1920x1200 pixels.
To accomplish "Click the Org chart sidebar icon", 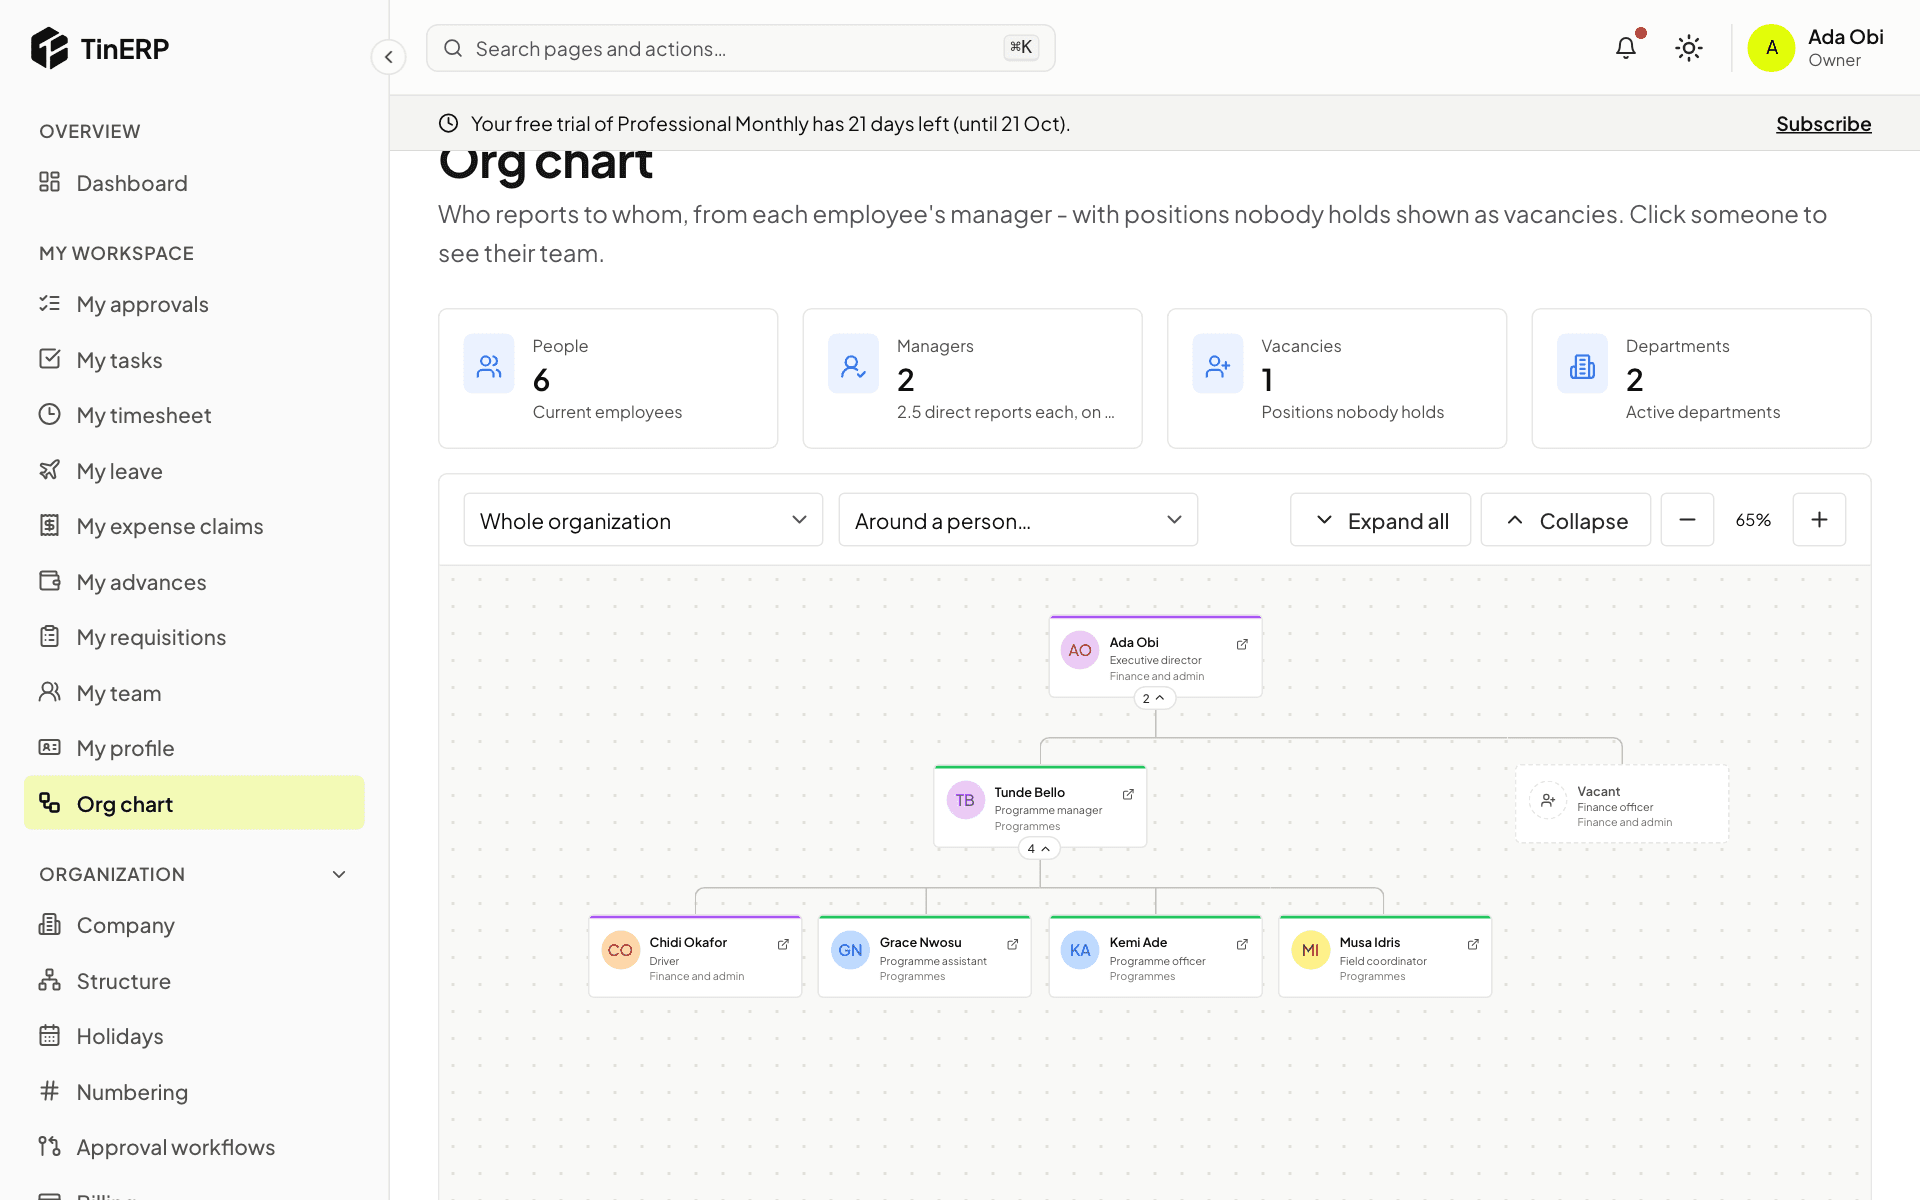I will click(50, 803).
